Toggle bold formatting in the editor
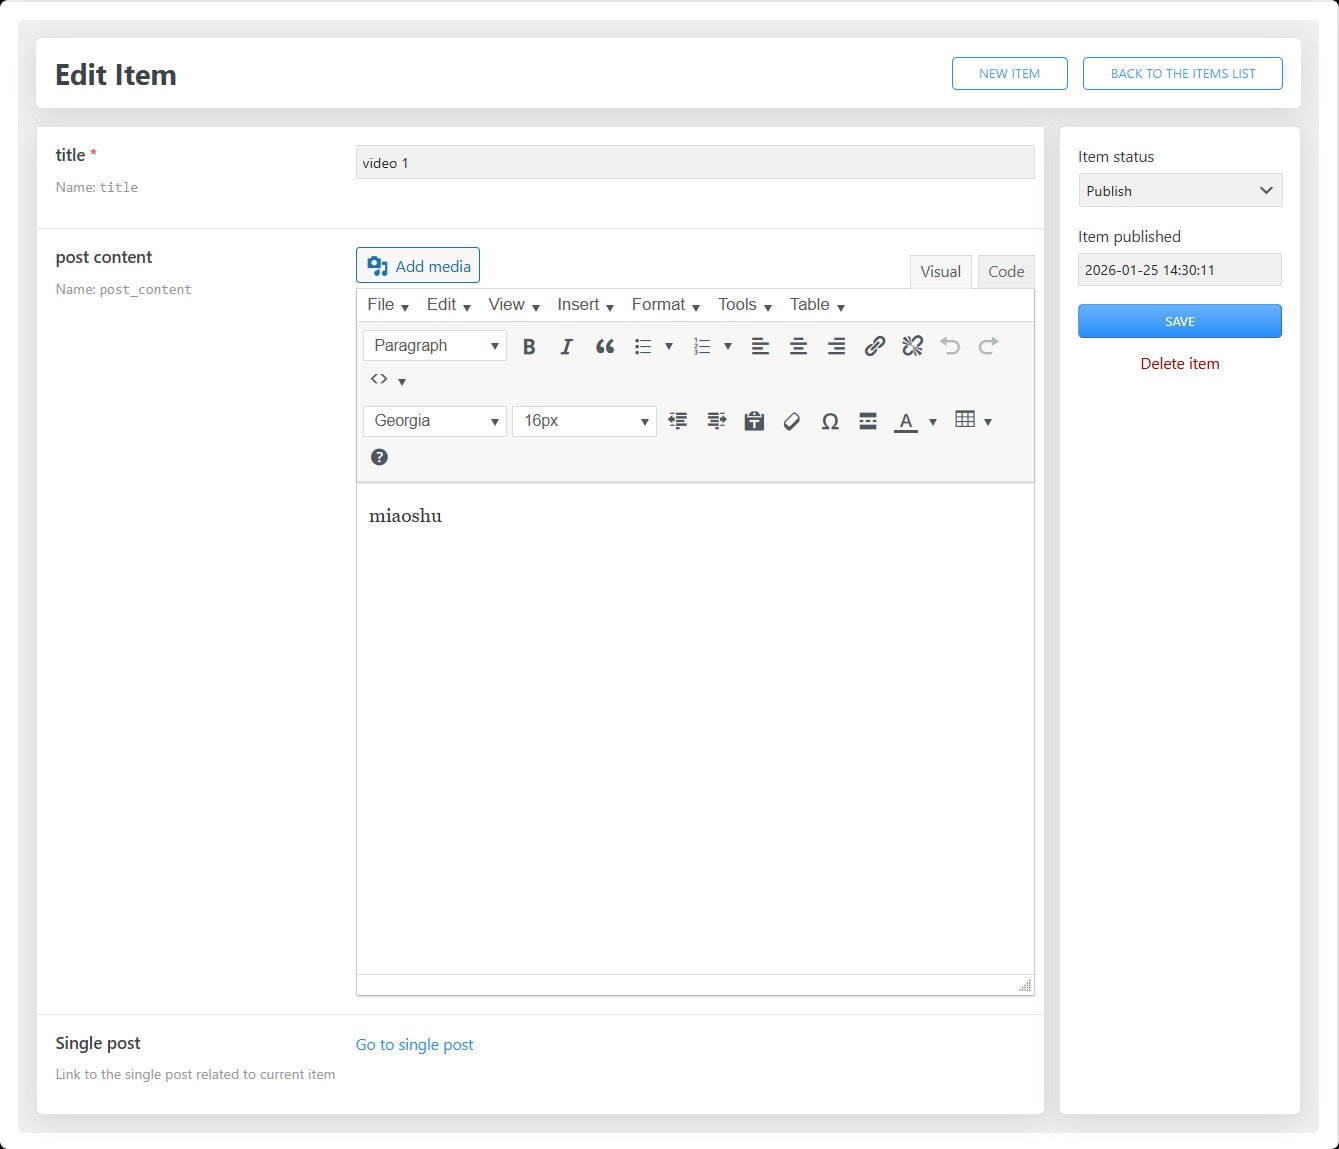The width and height of the screenshot is (1339, 1149). tap(529, 346)
